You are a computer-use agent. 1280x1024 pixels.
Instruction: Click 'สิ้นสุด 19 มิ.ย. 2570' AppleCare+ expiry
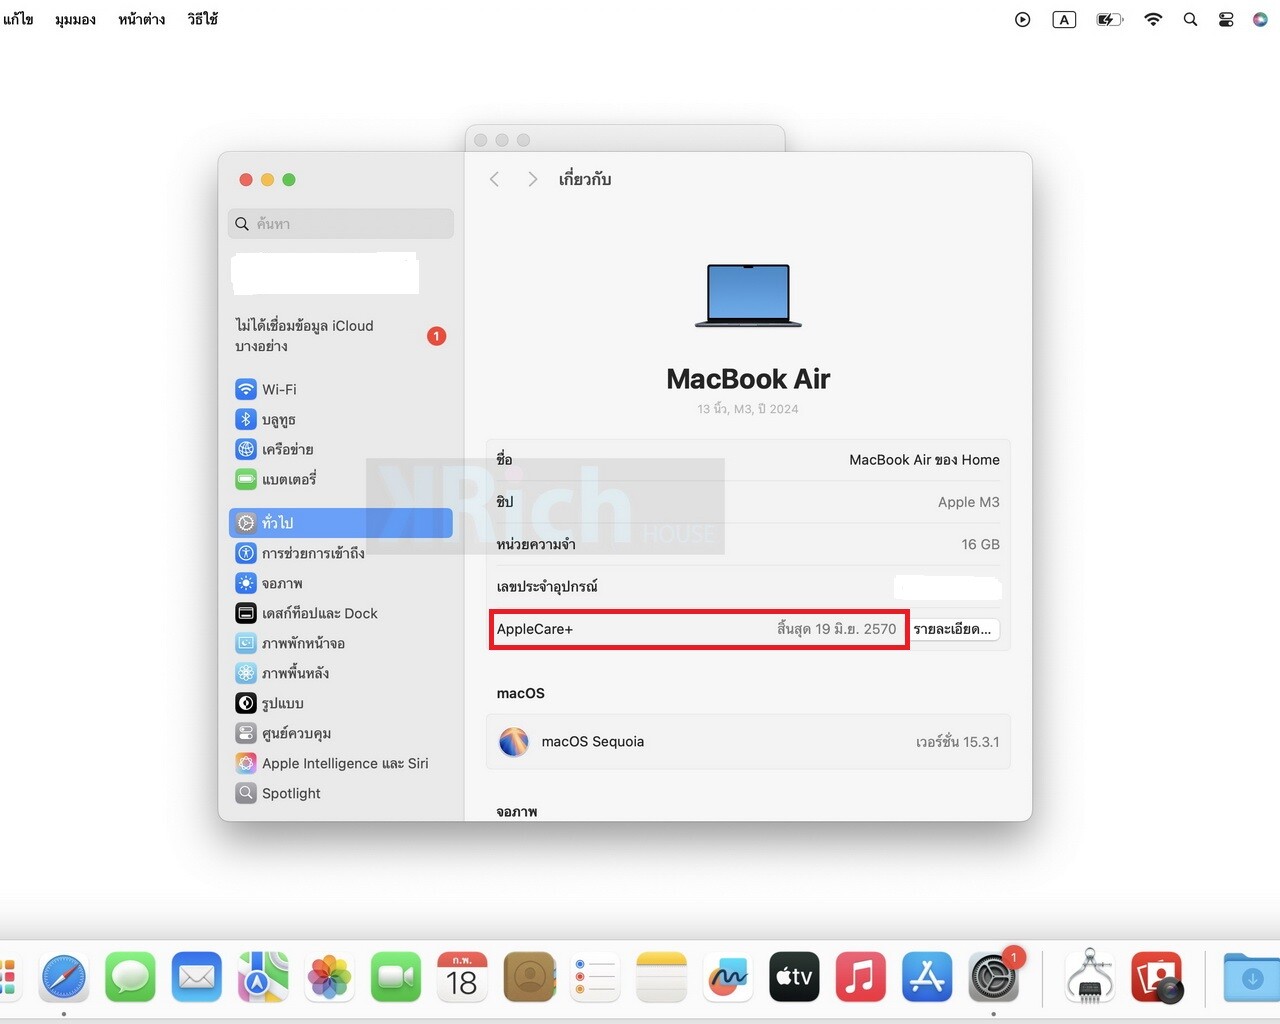click(x=836, y=629)
